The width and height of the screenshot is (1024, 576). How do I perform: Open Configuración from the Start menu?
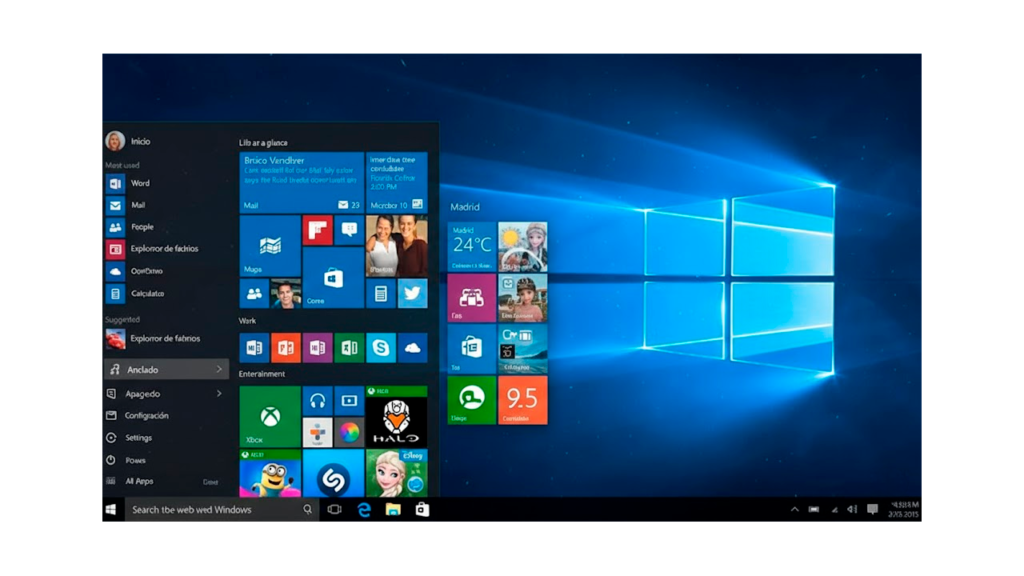click(146, 415)
